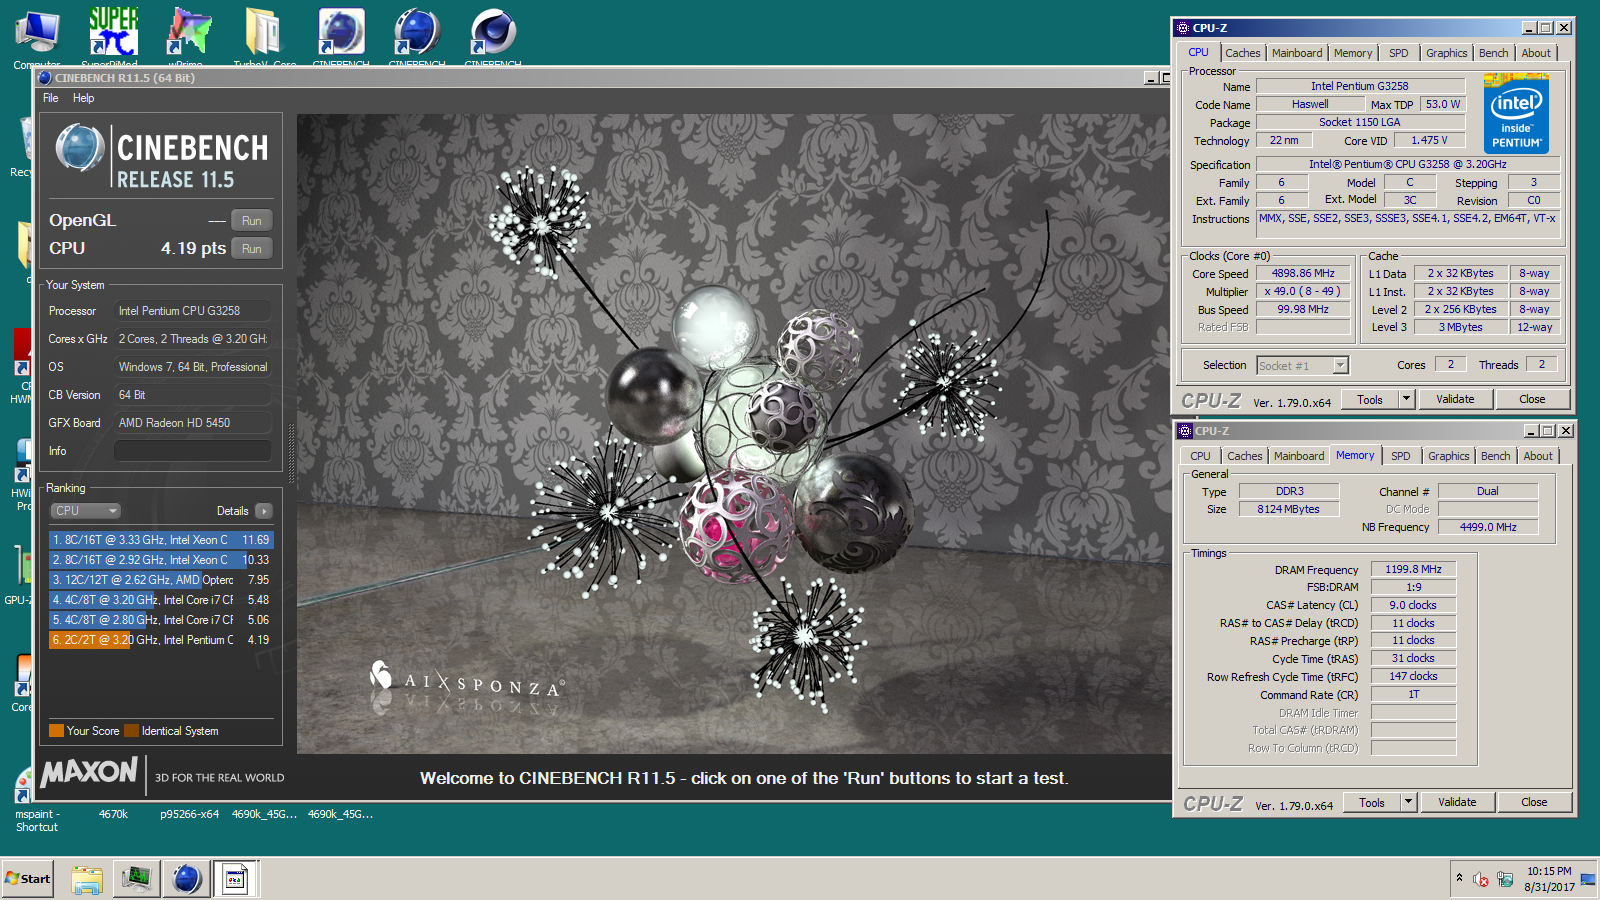This screenshot has width=1600, height=900.
Task: Open the system monitor taskbar icon
Action: click(x=136, y=879)
